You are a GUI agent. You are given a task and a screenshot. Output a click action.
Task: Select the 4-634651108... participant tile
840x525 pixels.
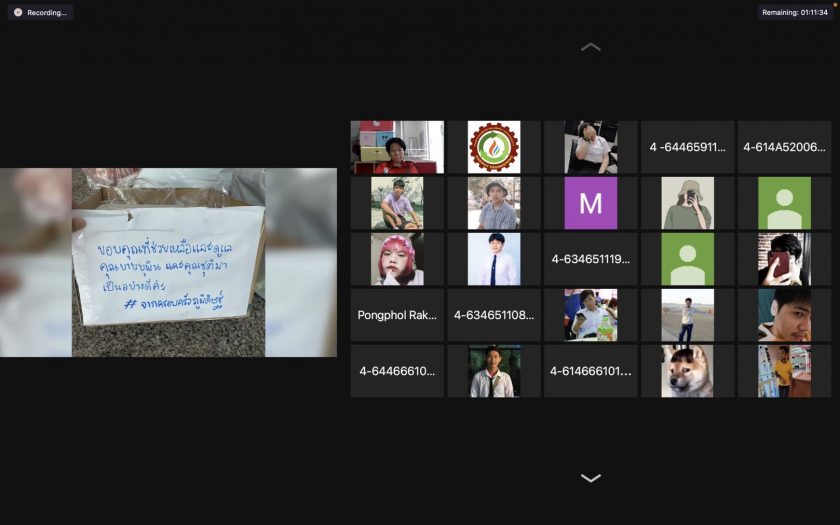[494, 315]
